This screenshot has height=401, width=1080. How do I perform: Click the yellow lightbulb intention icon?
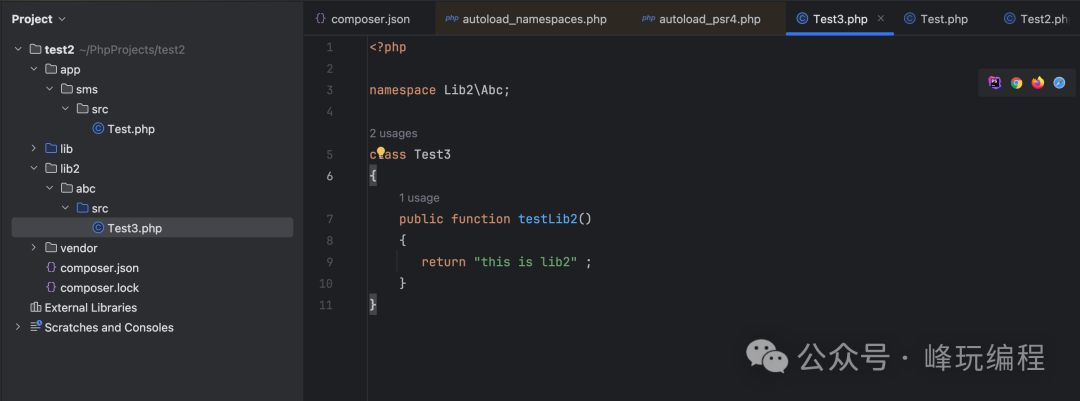(x=381, y=153)
